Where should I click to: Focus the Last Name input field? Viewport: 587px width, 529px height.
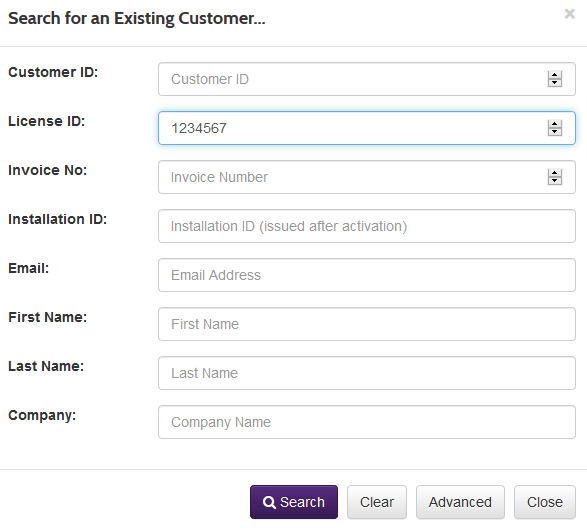click(367, 373)
